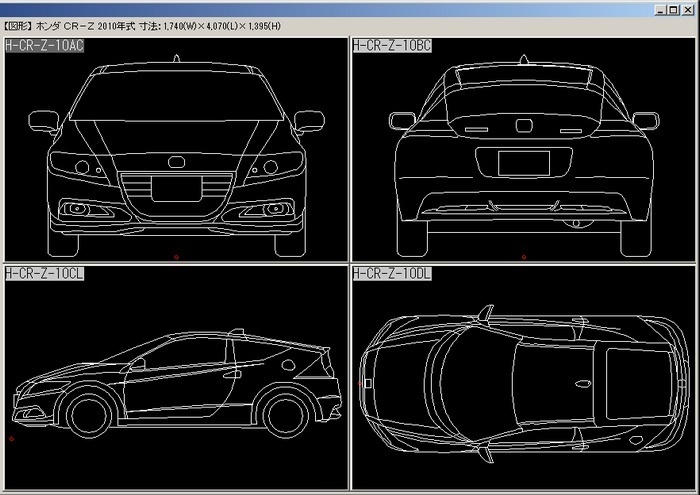This screenshot has width=700, height=495.
Task: Select the H-CR-Z-10BC rear view label
Action: tap(392, 45)
